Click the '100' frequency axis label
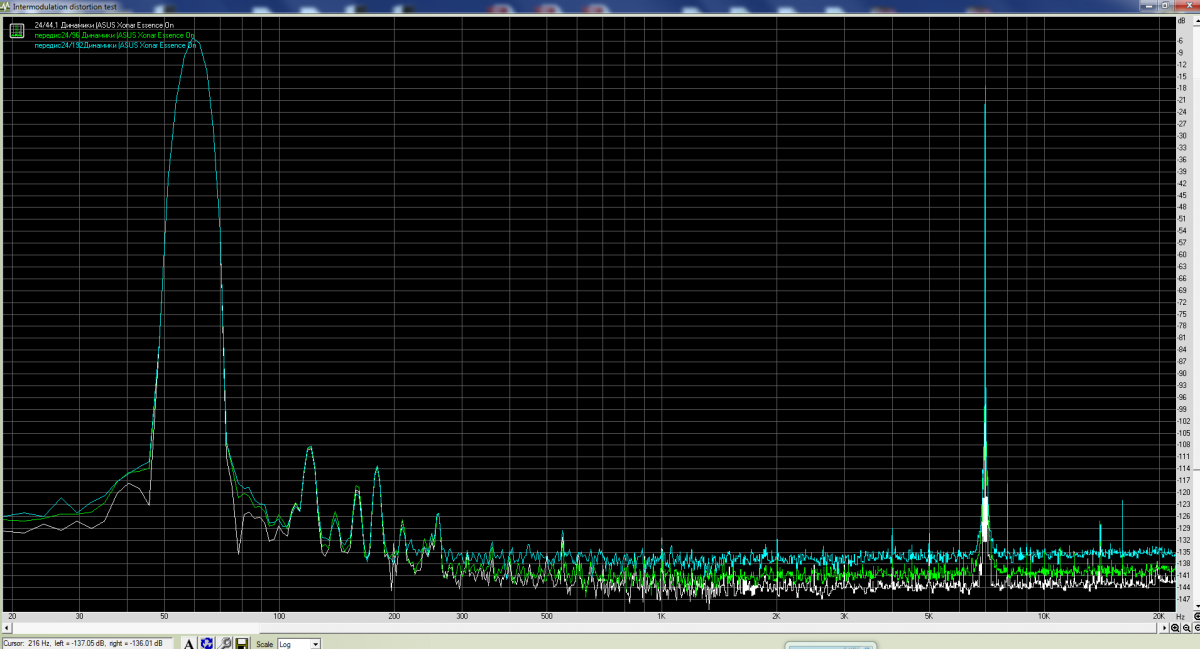1200x649 pixels. (x=279, y=616)
